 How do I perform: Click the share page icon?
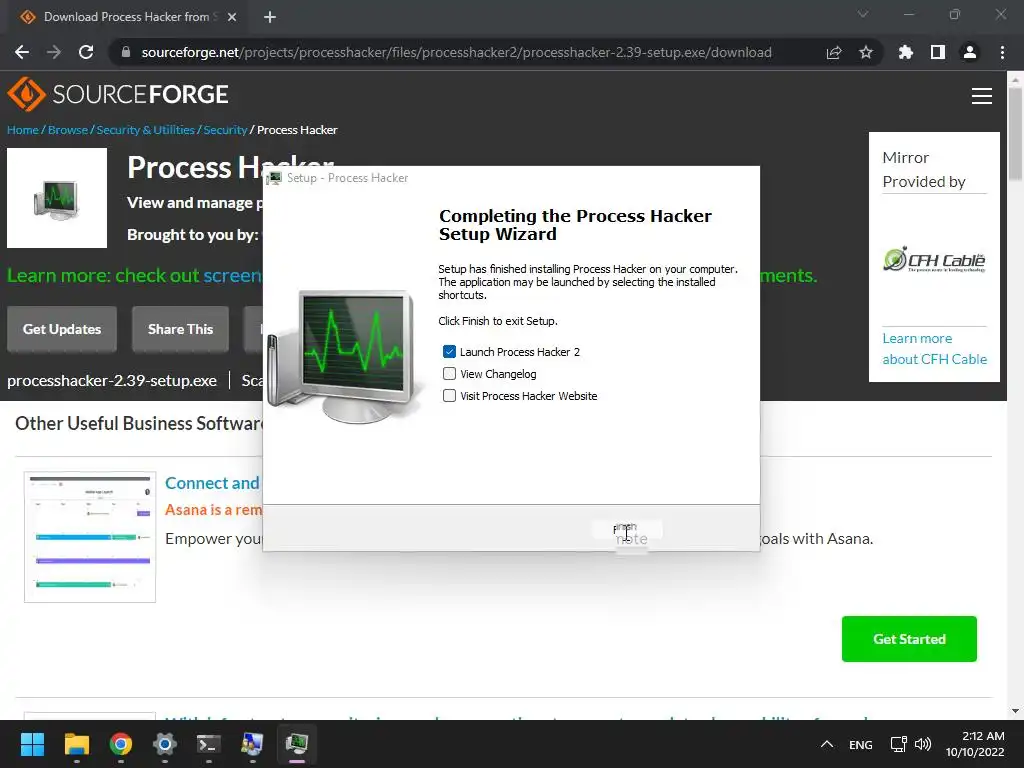(x=834, y=52)
